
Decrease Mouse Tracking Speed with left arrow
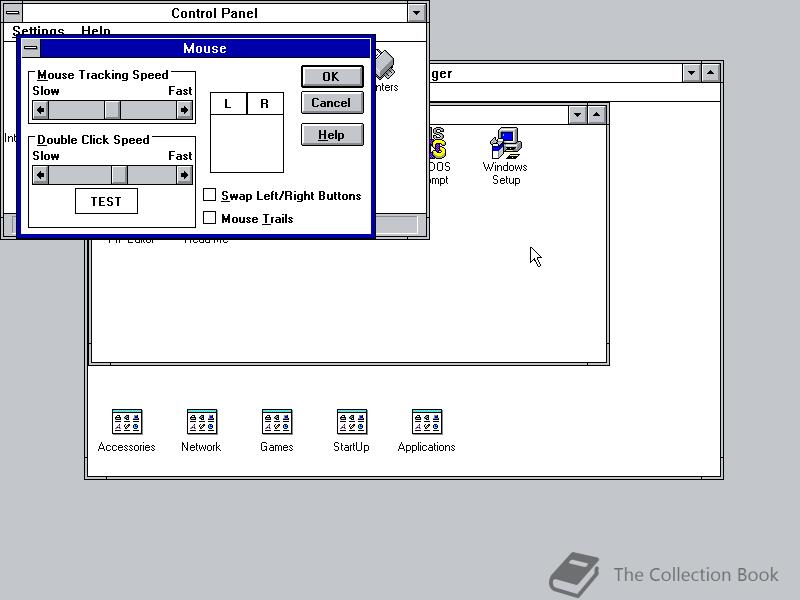[41, 110]
